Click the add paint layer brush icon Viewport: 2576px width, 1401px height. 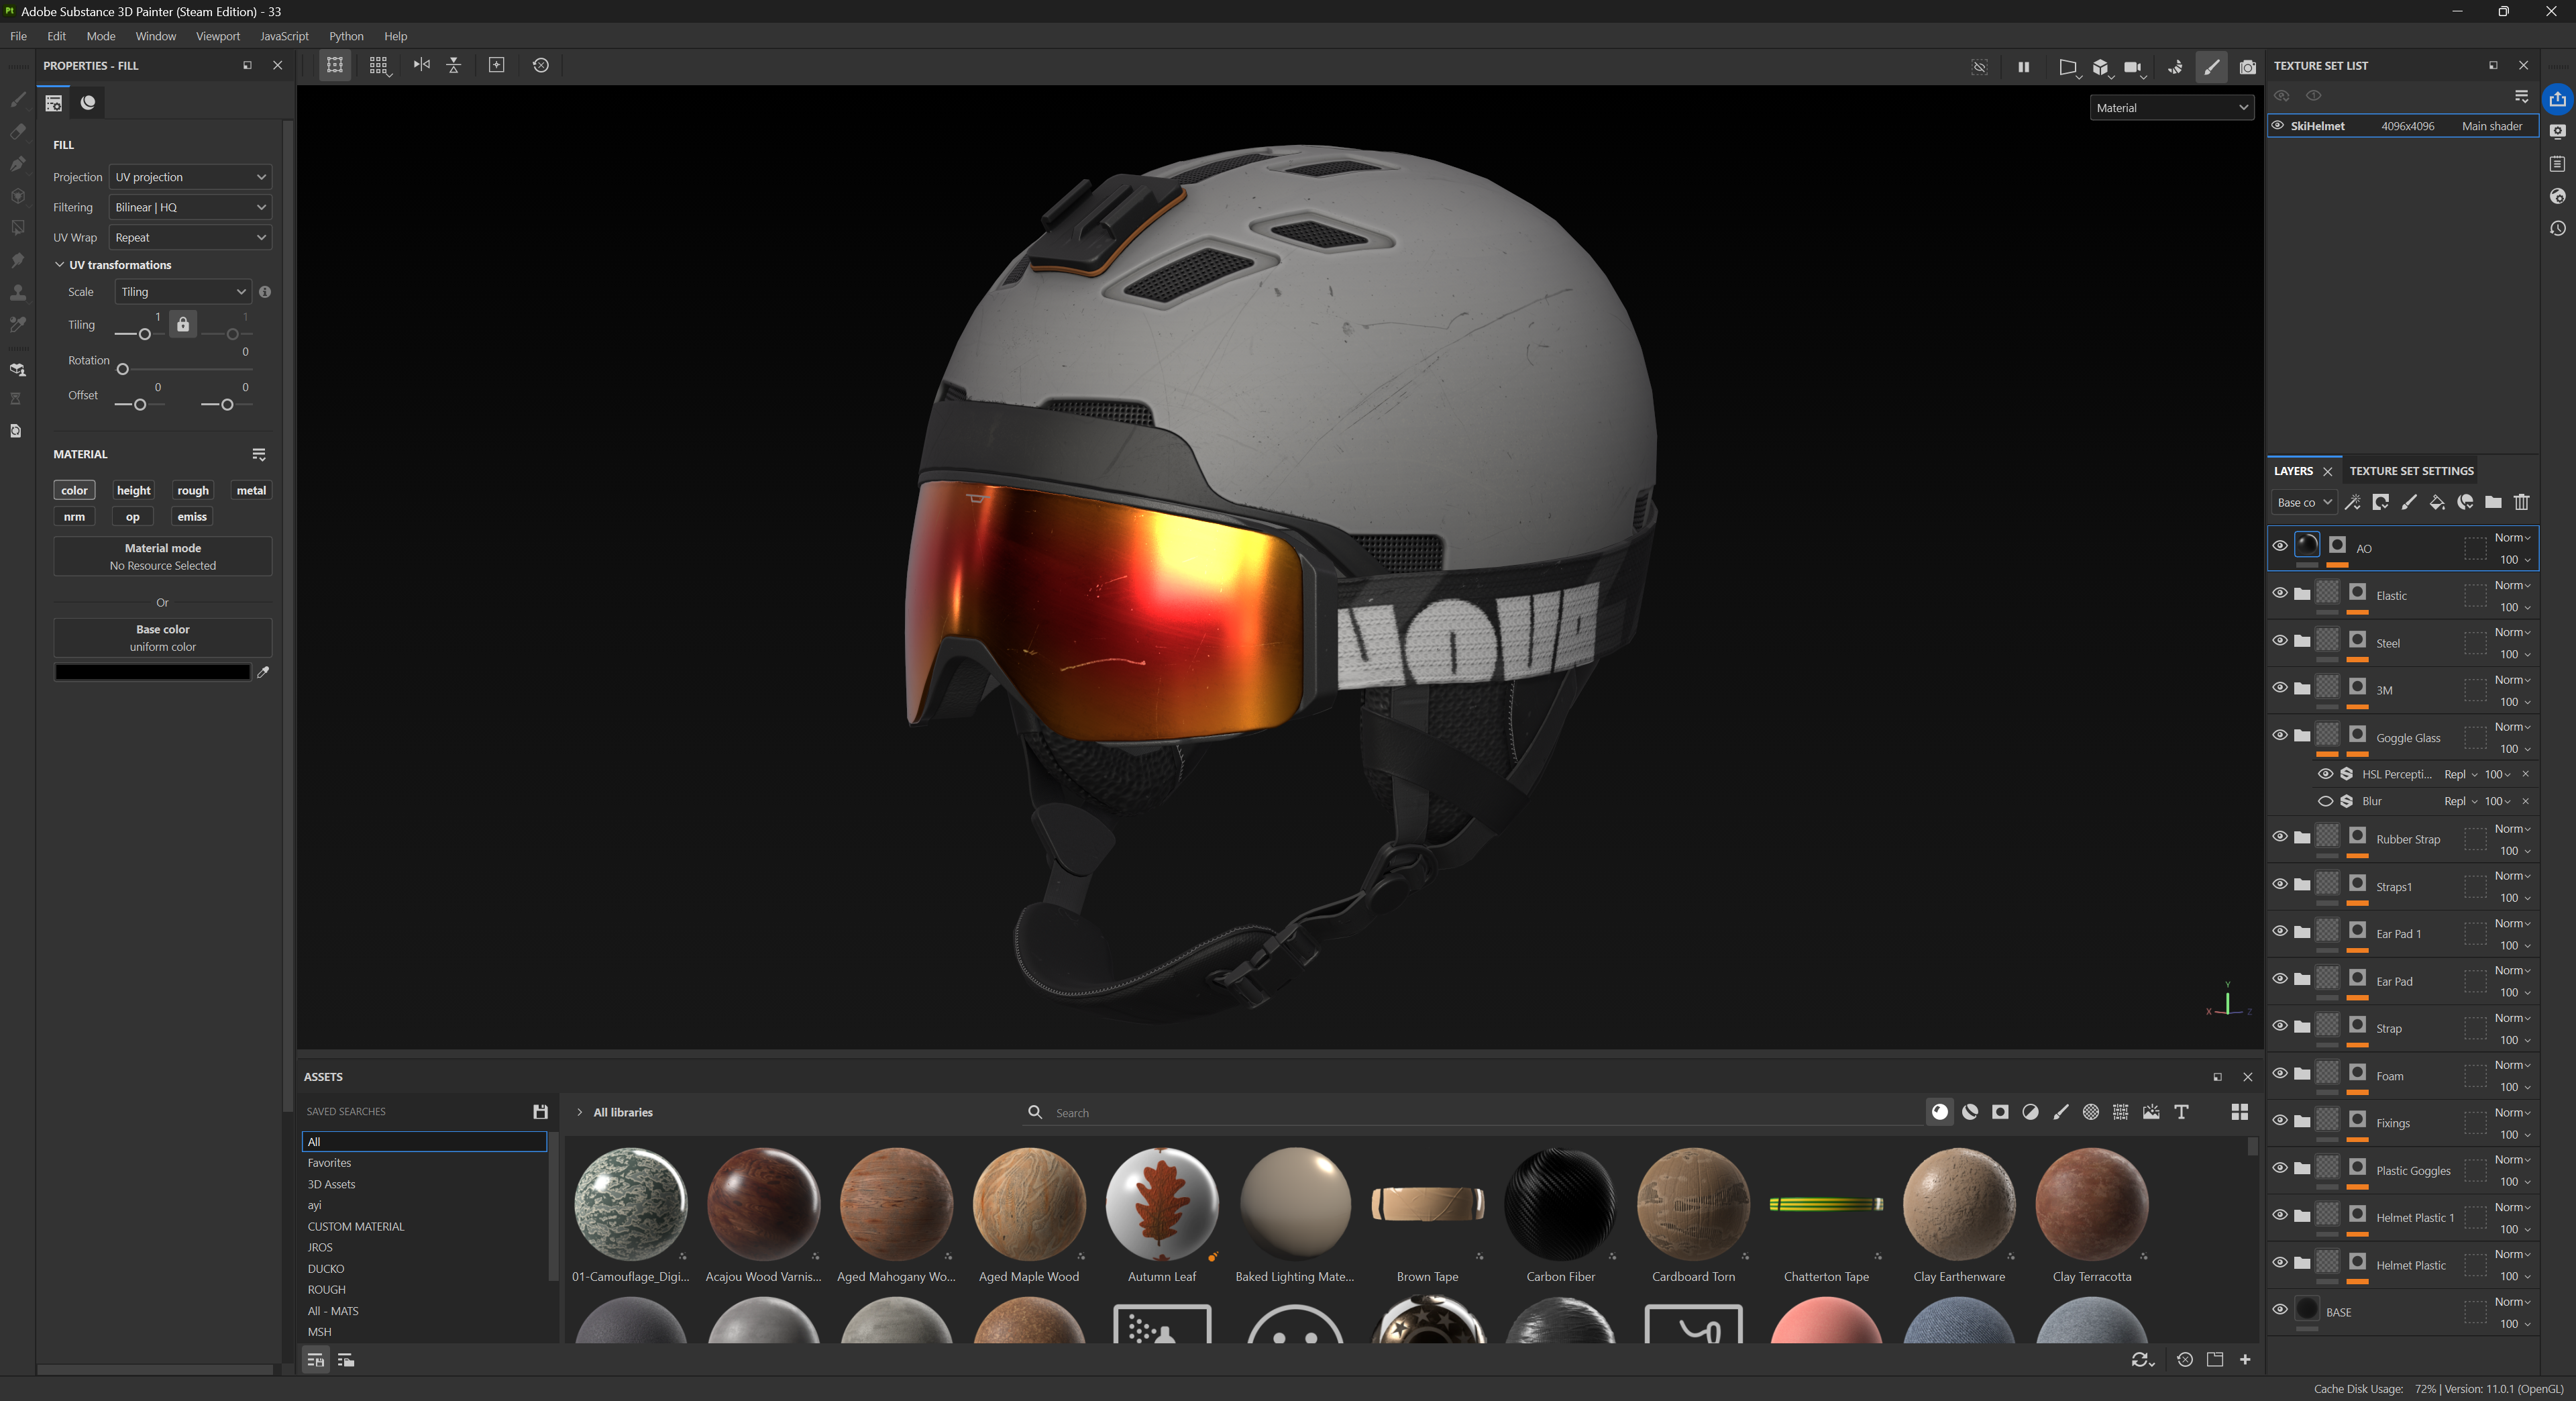(x=2409, y=502)
